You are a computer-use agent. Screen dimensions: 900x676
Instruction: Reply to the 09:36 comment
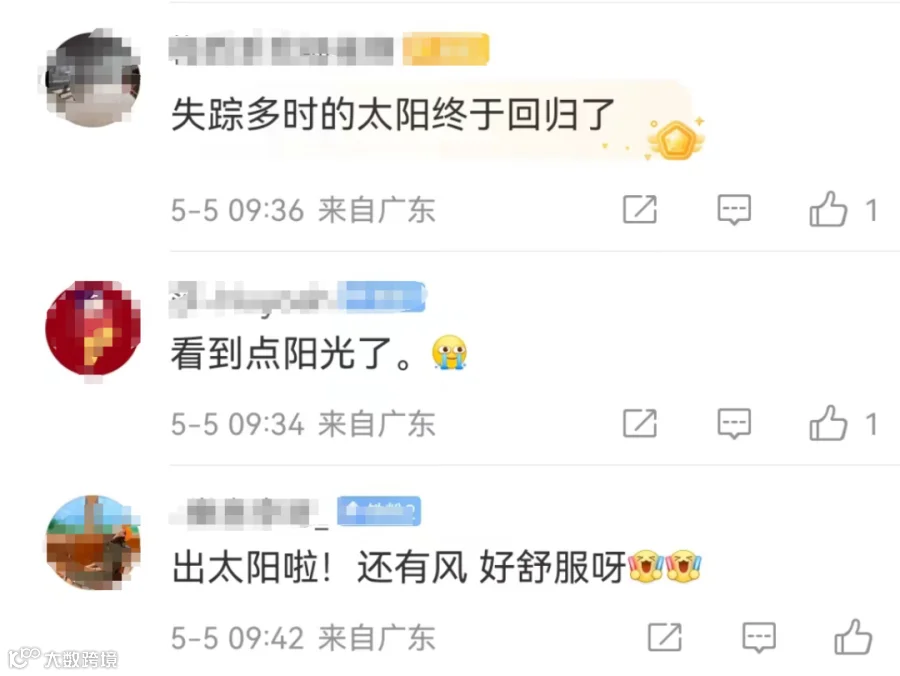pyautogui.click(x=734, y=209)
